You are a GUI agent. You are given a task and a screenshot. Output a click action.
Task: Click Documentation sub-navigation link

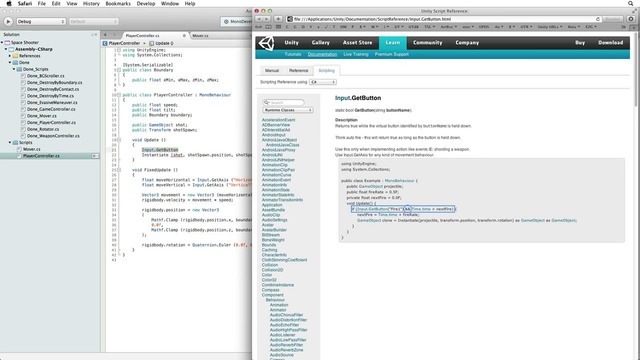coord(322,54)
